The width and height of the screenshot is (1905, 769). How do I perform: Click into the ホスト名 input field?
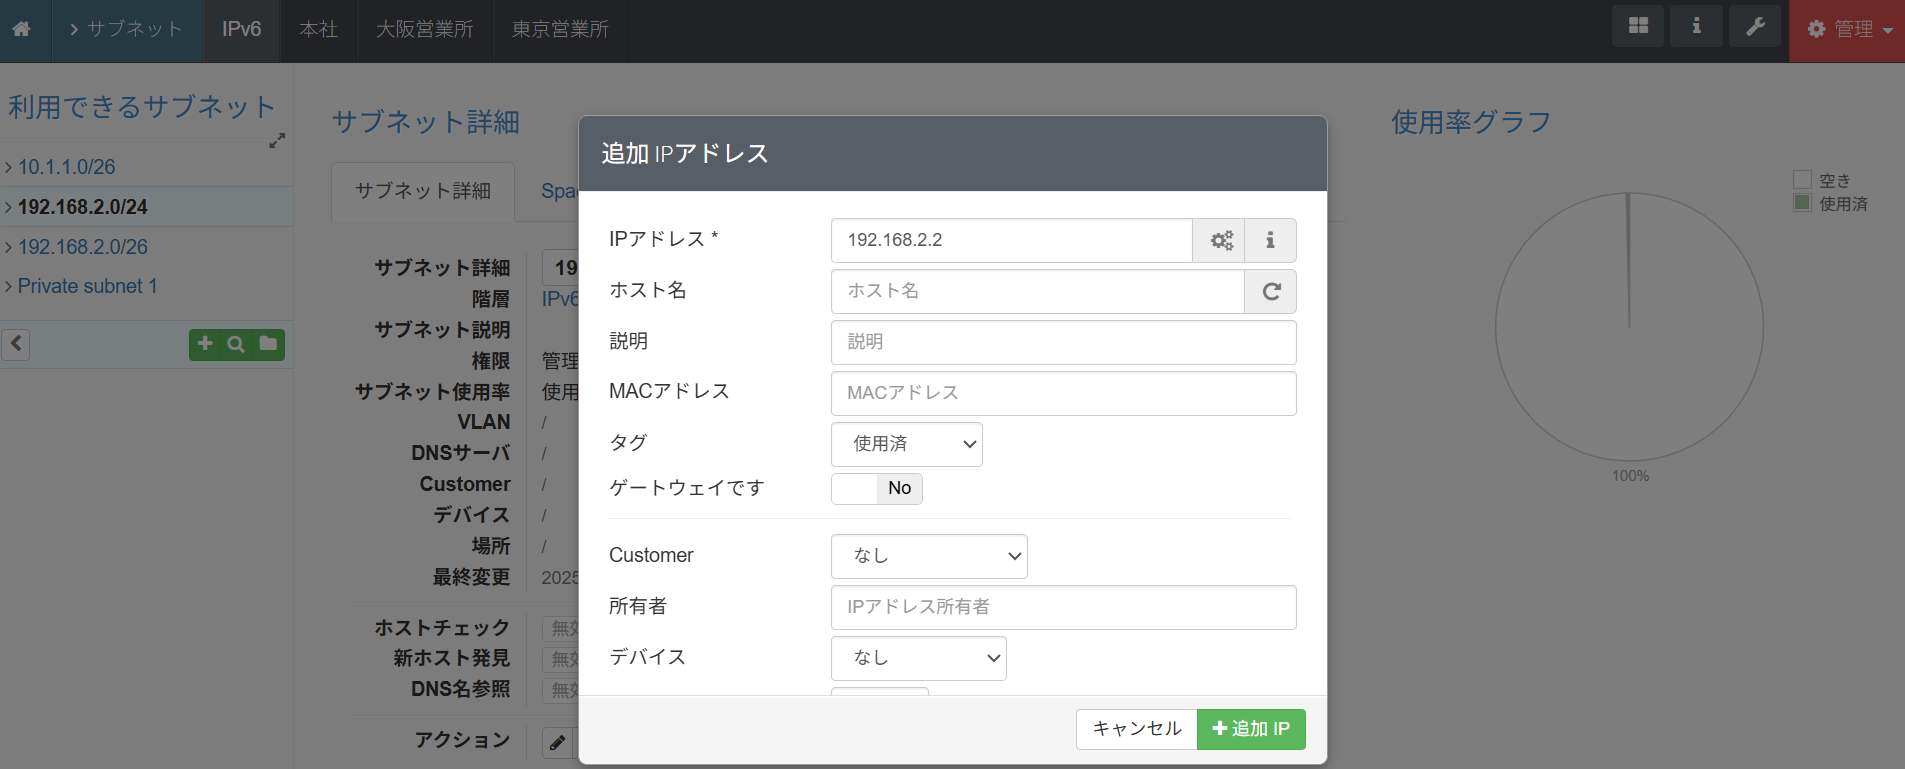pyautogui.click(x=1038, y=291)
